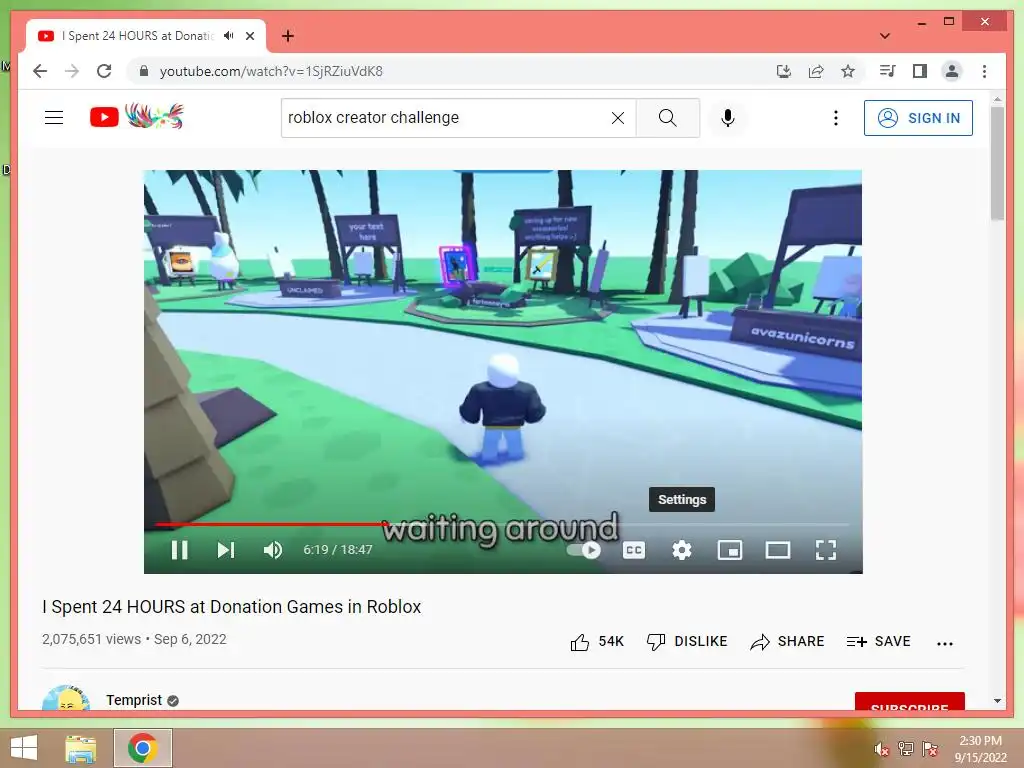View site info lock icon

coord(144,71)
